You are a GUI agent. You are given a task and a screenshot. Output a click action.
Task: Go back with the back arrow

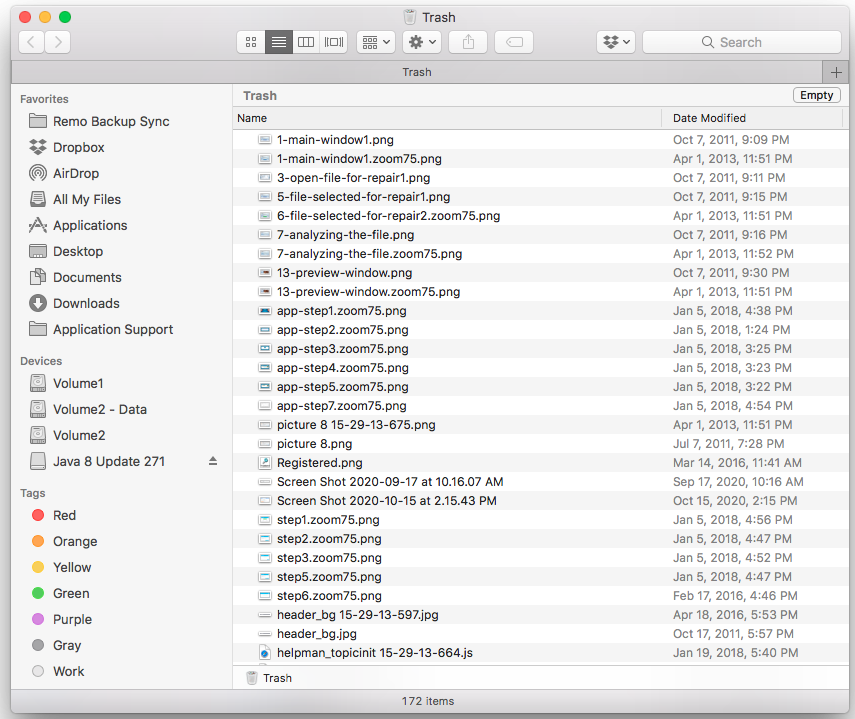click(32, 42)
